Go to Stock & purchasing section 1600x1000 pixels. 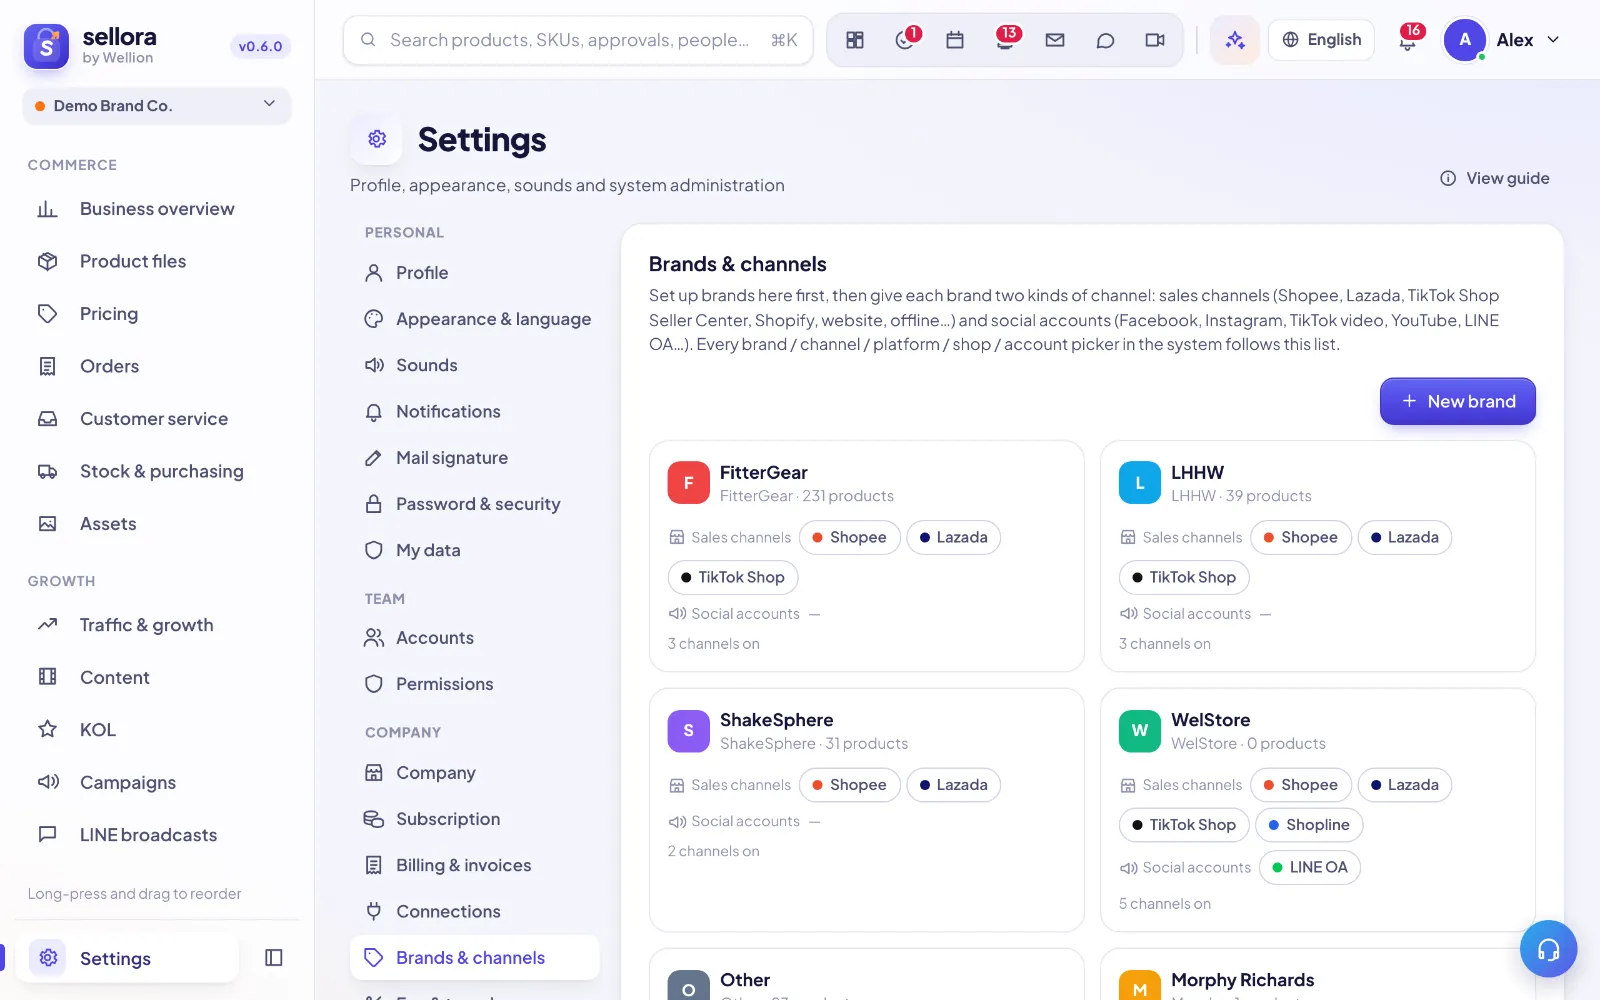point(157,471)
